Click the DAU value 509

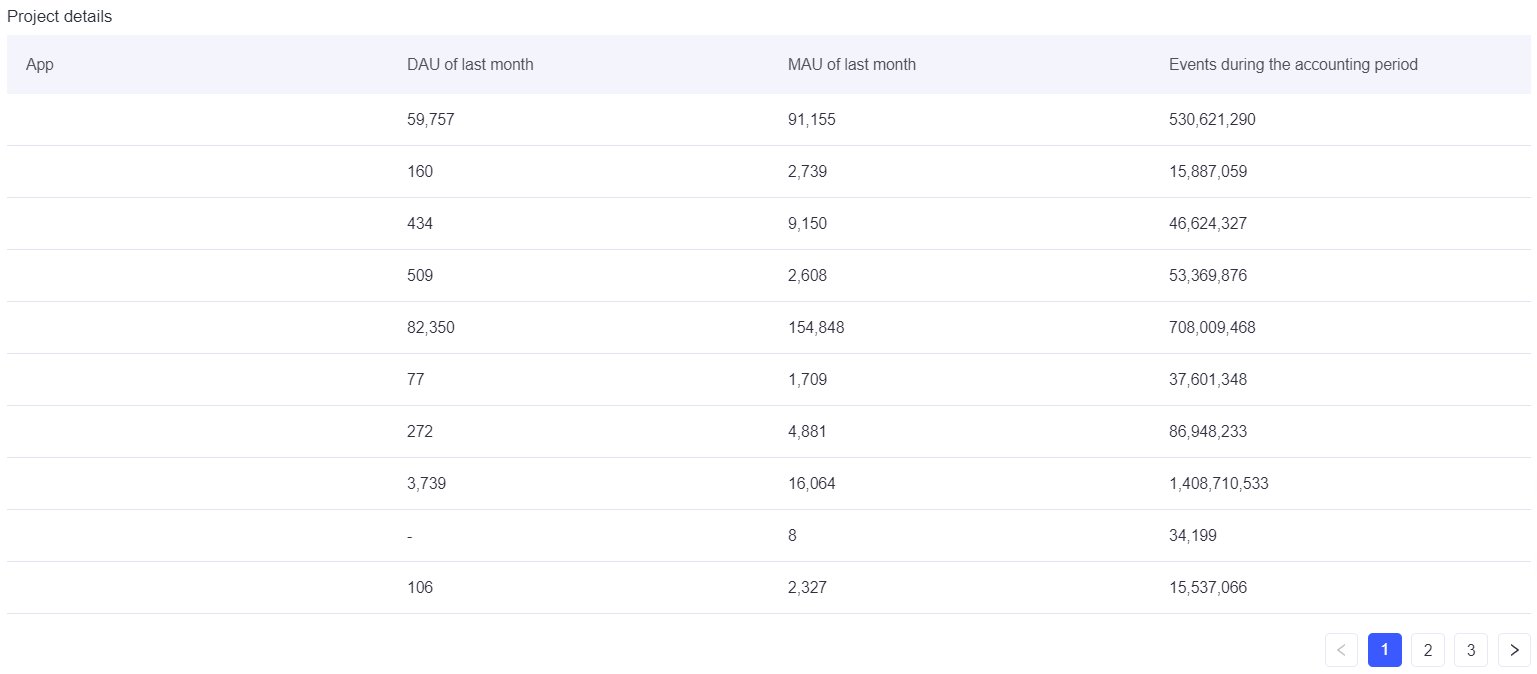[x=420, y=276]
